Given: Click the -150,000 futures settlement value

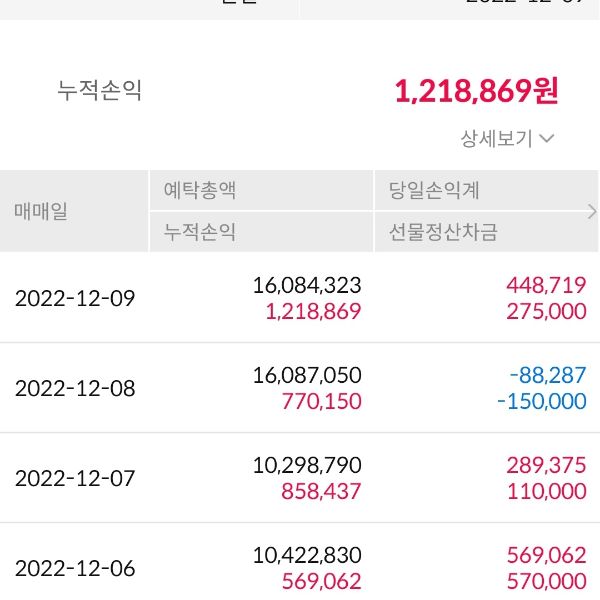Looking at the screenshot, I should tap(540, 401).
